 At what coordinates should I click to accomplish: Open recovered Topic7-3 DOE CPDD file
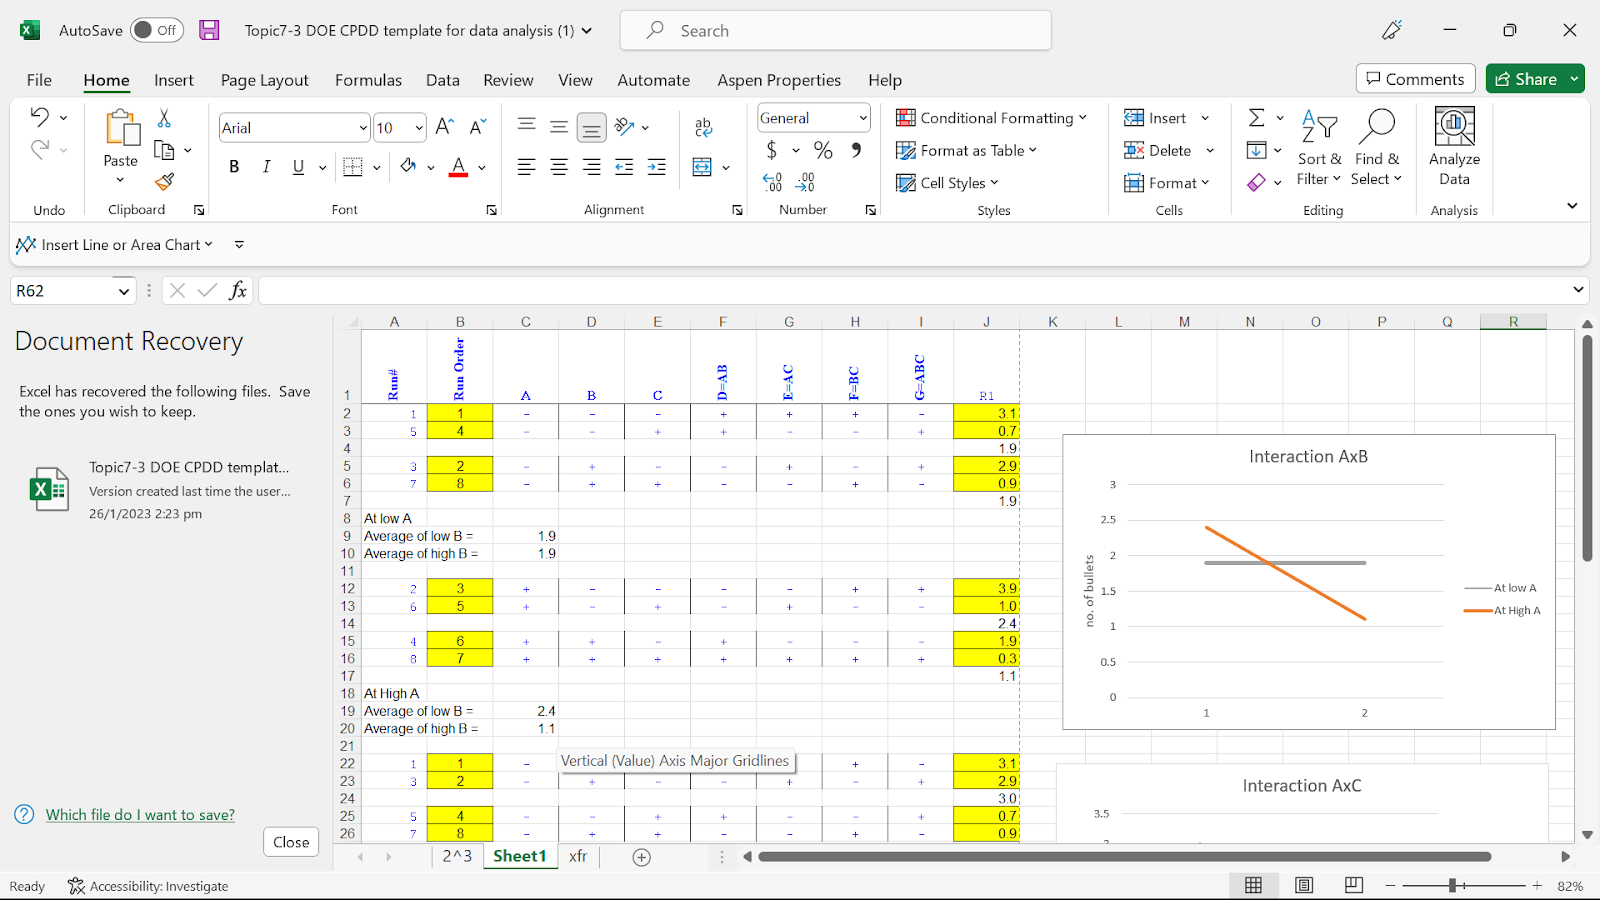click(x=165, y=490)
